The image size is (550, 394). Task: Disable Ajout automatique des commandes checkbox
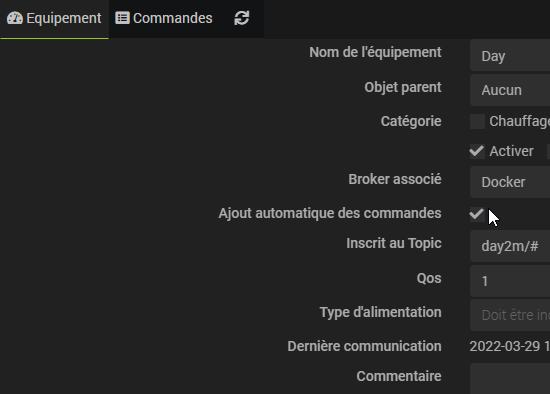coord(477,214)
